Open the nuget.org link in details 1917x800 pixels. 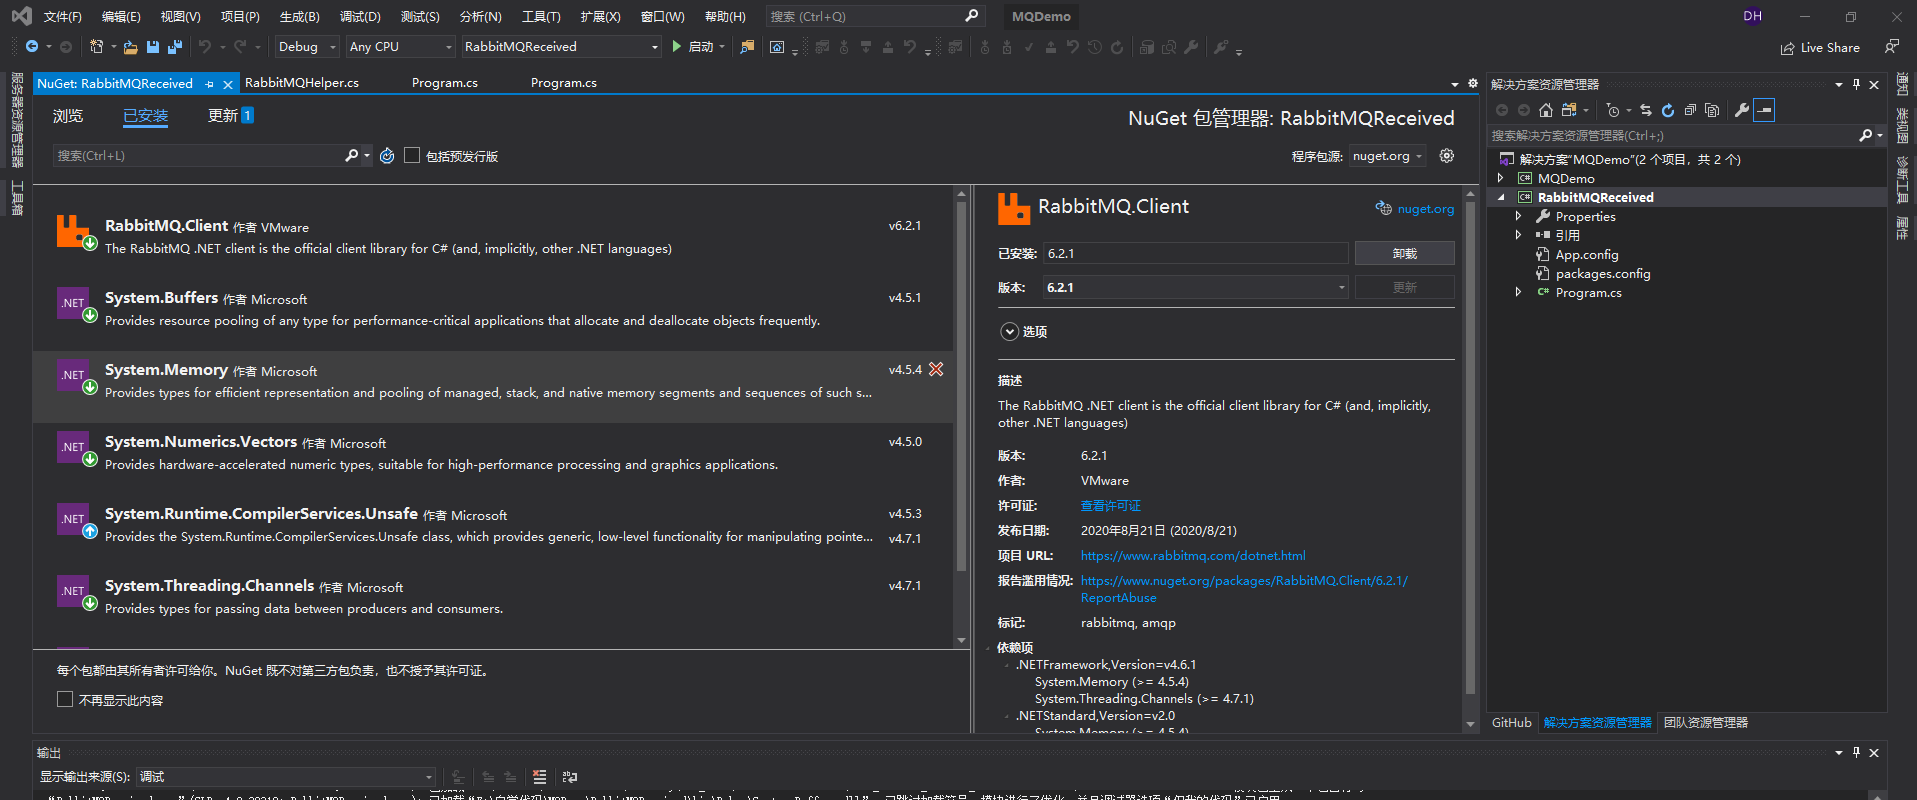[1425, 209]
